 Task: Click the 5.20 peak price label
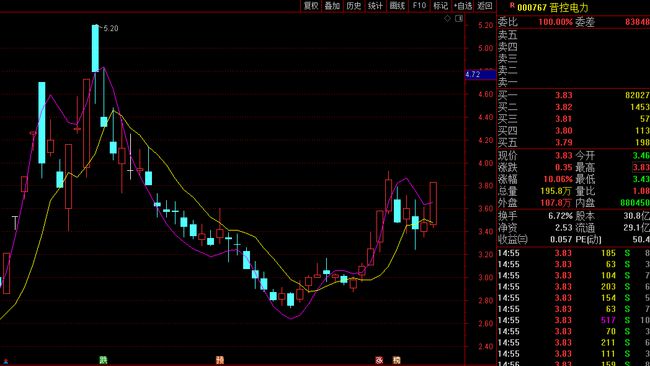click(111, 28)
